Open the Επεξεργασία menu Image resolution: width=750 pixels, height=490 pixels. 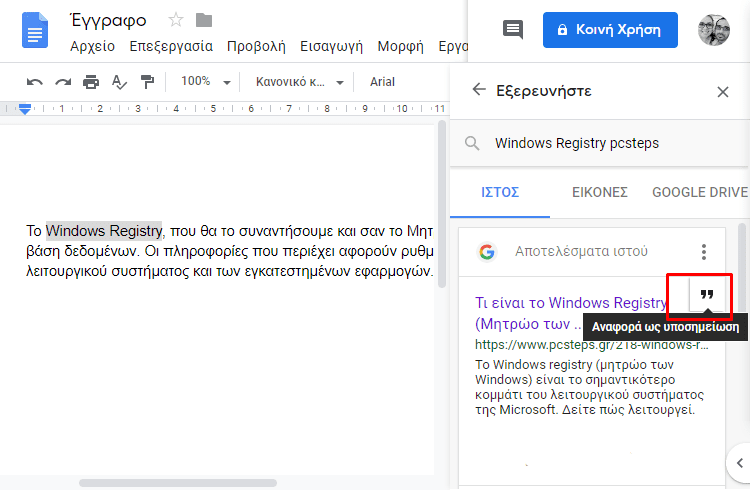coord(171,47)
